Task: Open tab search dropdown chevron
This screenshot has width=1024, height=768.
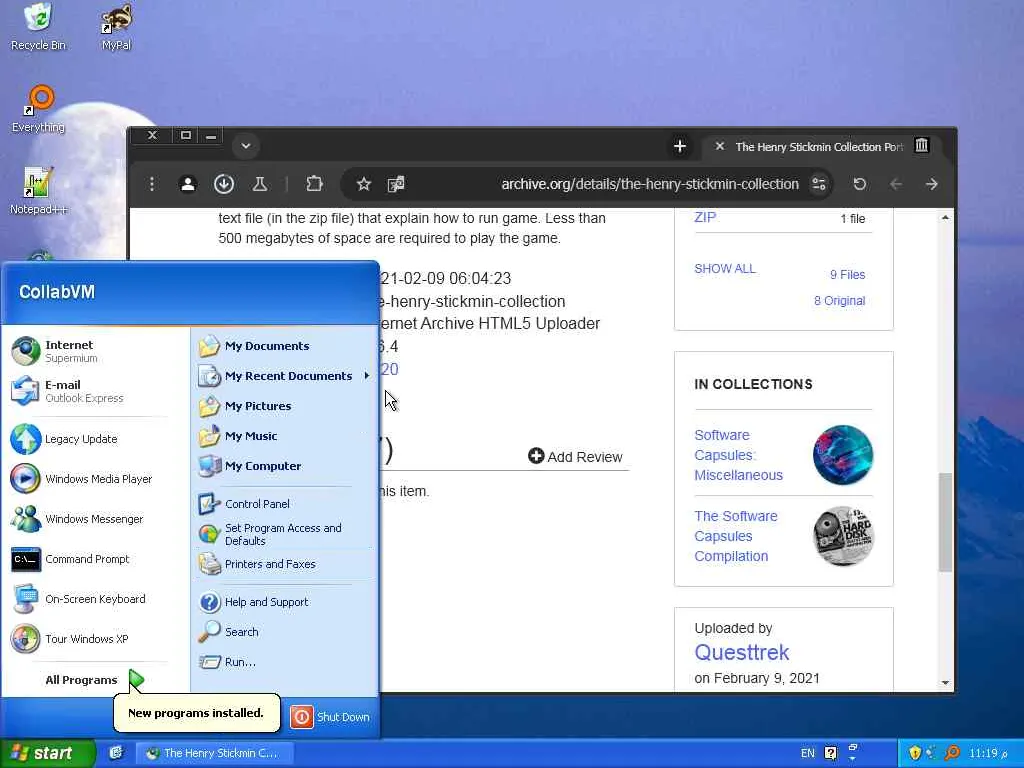Action: 246,146
